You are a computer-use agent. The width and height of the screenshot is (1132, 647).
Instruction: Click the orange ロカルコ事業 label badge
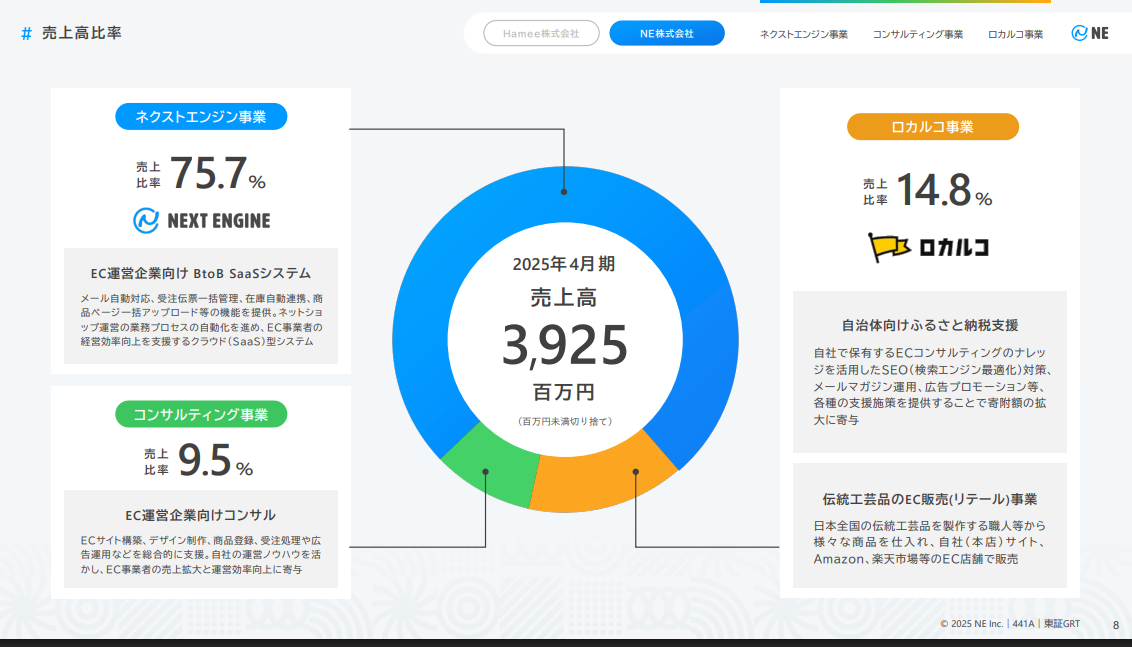(933, 126)
